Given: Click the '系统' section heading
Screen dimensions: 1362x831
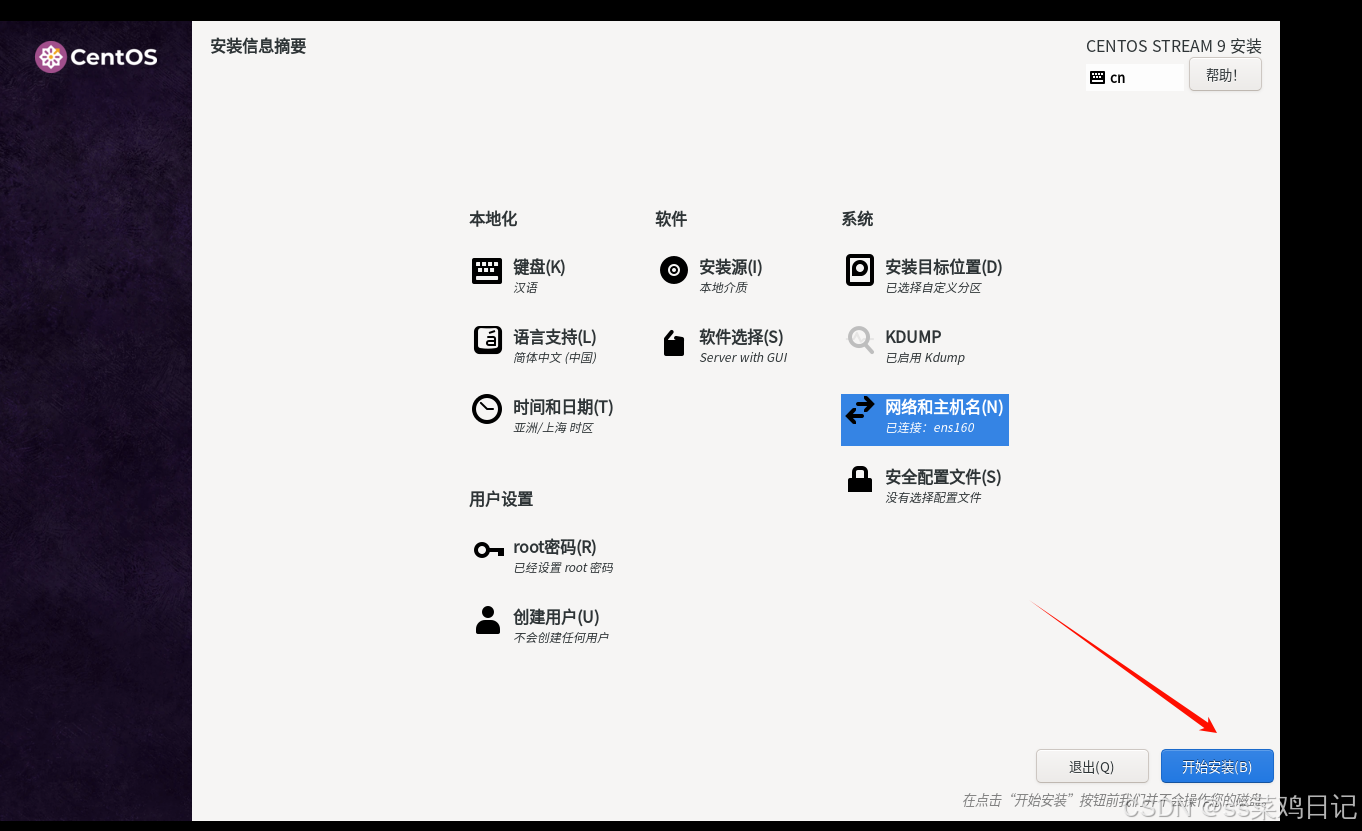Looking at the screenshot, I should [857, 219].
